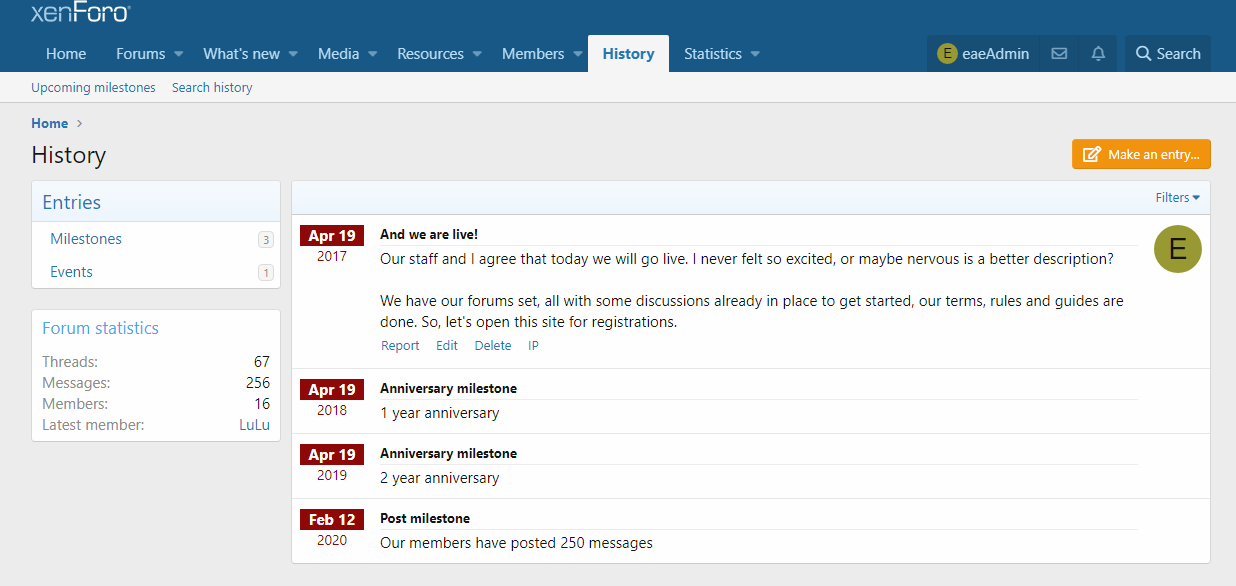
Task: Open the Filters dropdown
Action: 1177,198
